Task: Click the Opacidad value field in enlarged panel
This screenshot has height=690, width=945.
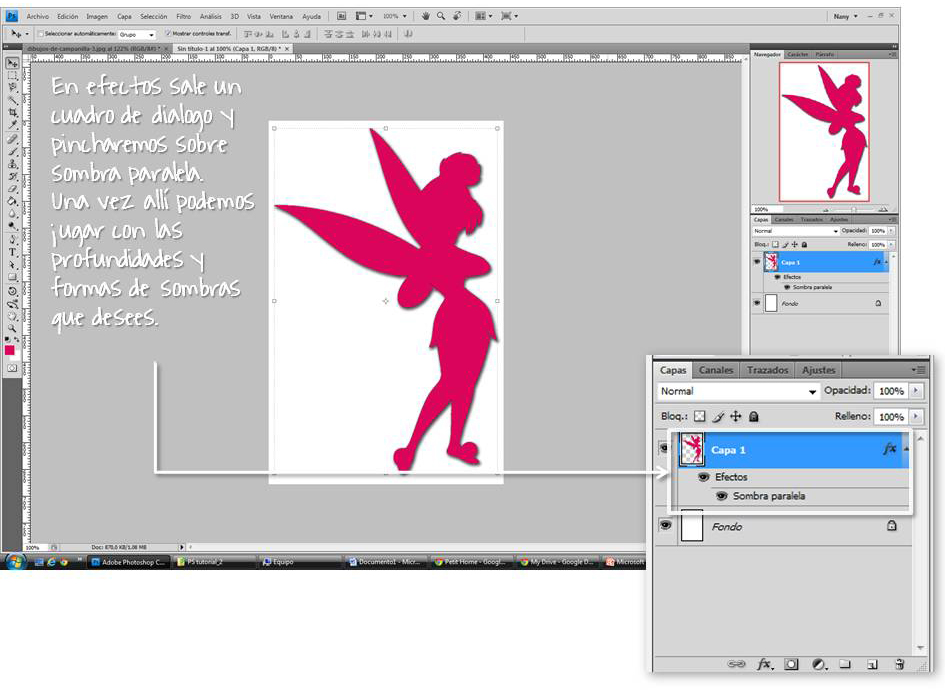Action: point(891,390)
